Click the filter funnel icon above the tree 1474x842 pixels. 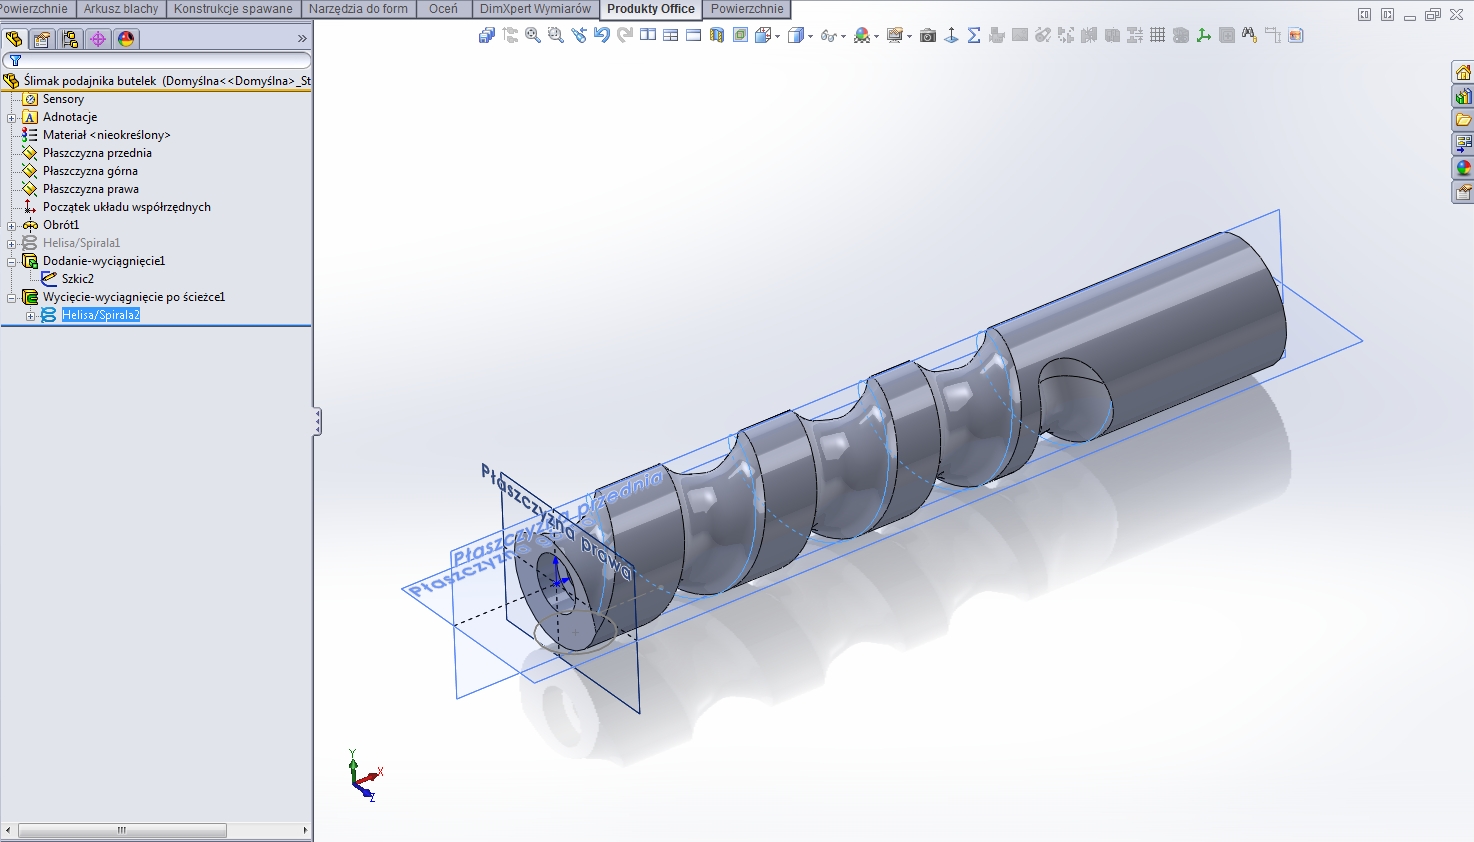pyautogui.click(x=15, y=60)
